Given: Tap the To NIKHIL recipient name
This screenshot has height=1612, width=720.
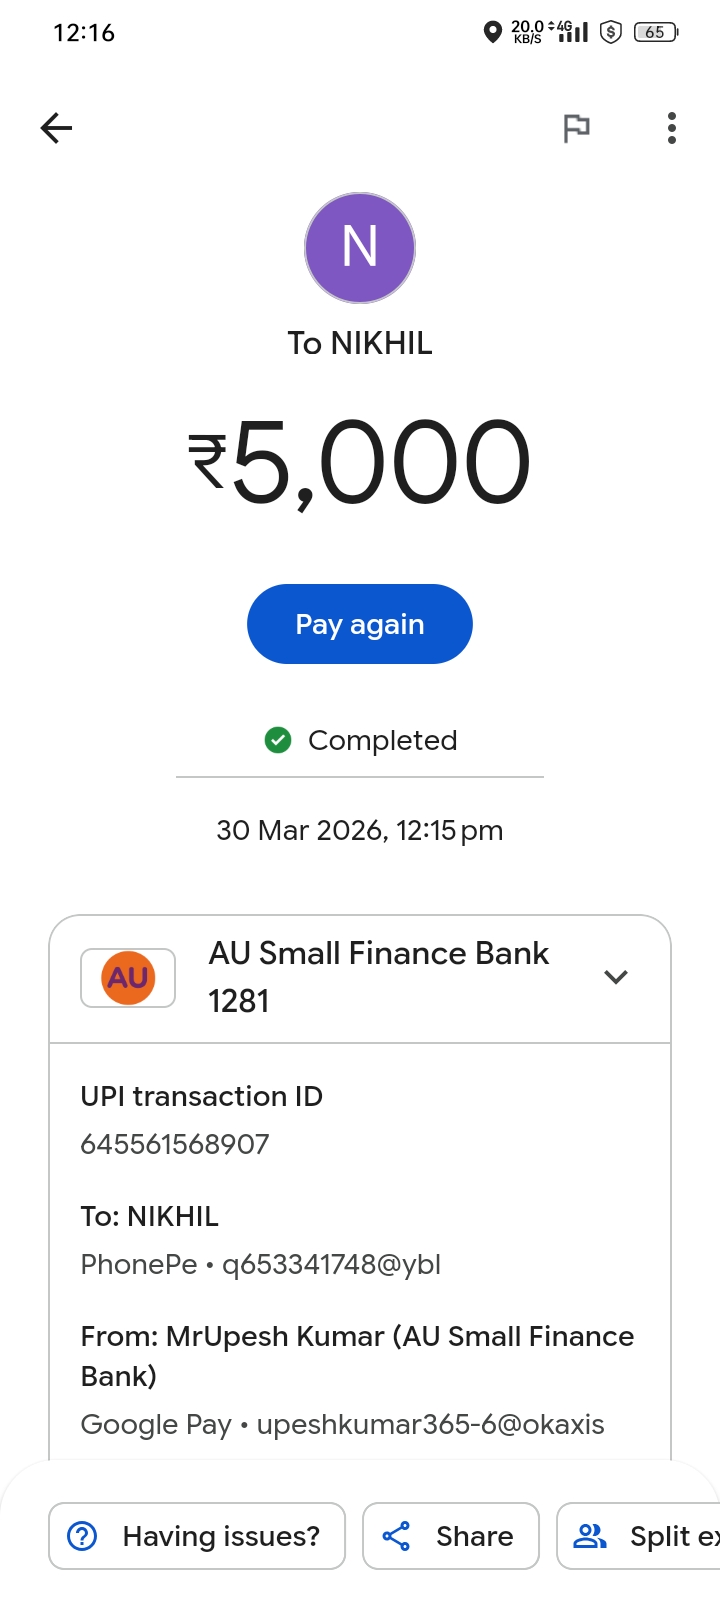Looking at the screenshot, I should [360, 343].
